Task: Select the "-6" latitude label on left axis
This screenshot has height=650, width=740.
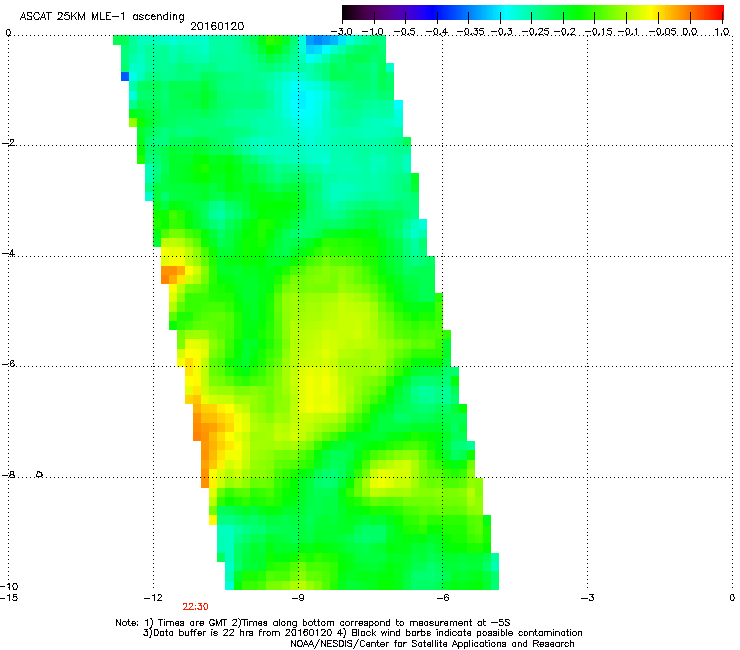Action: (8, 364)
